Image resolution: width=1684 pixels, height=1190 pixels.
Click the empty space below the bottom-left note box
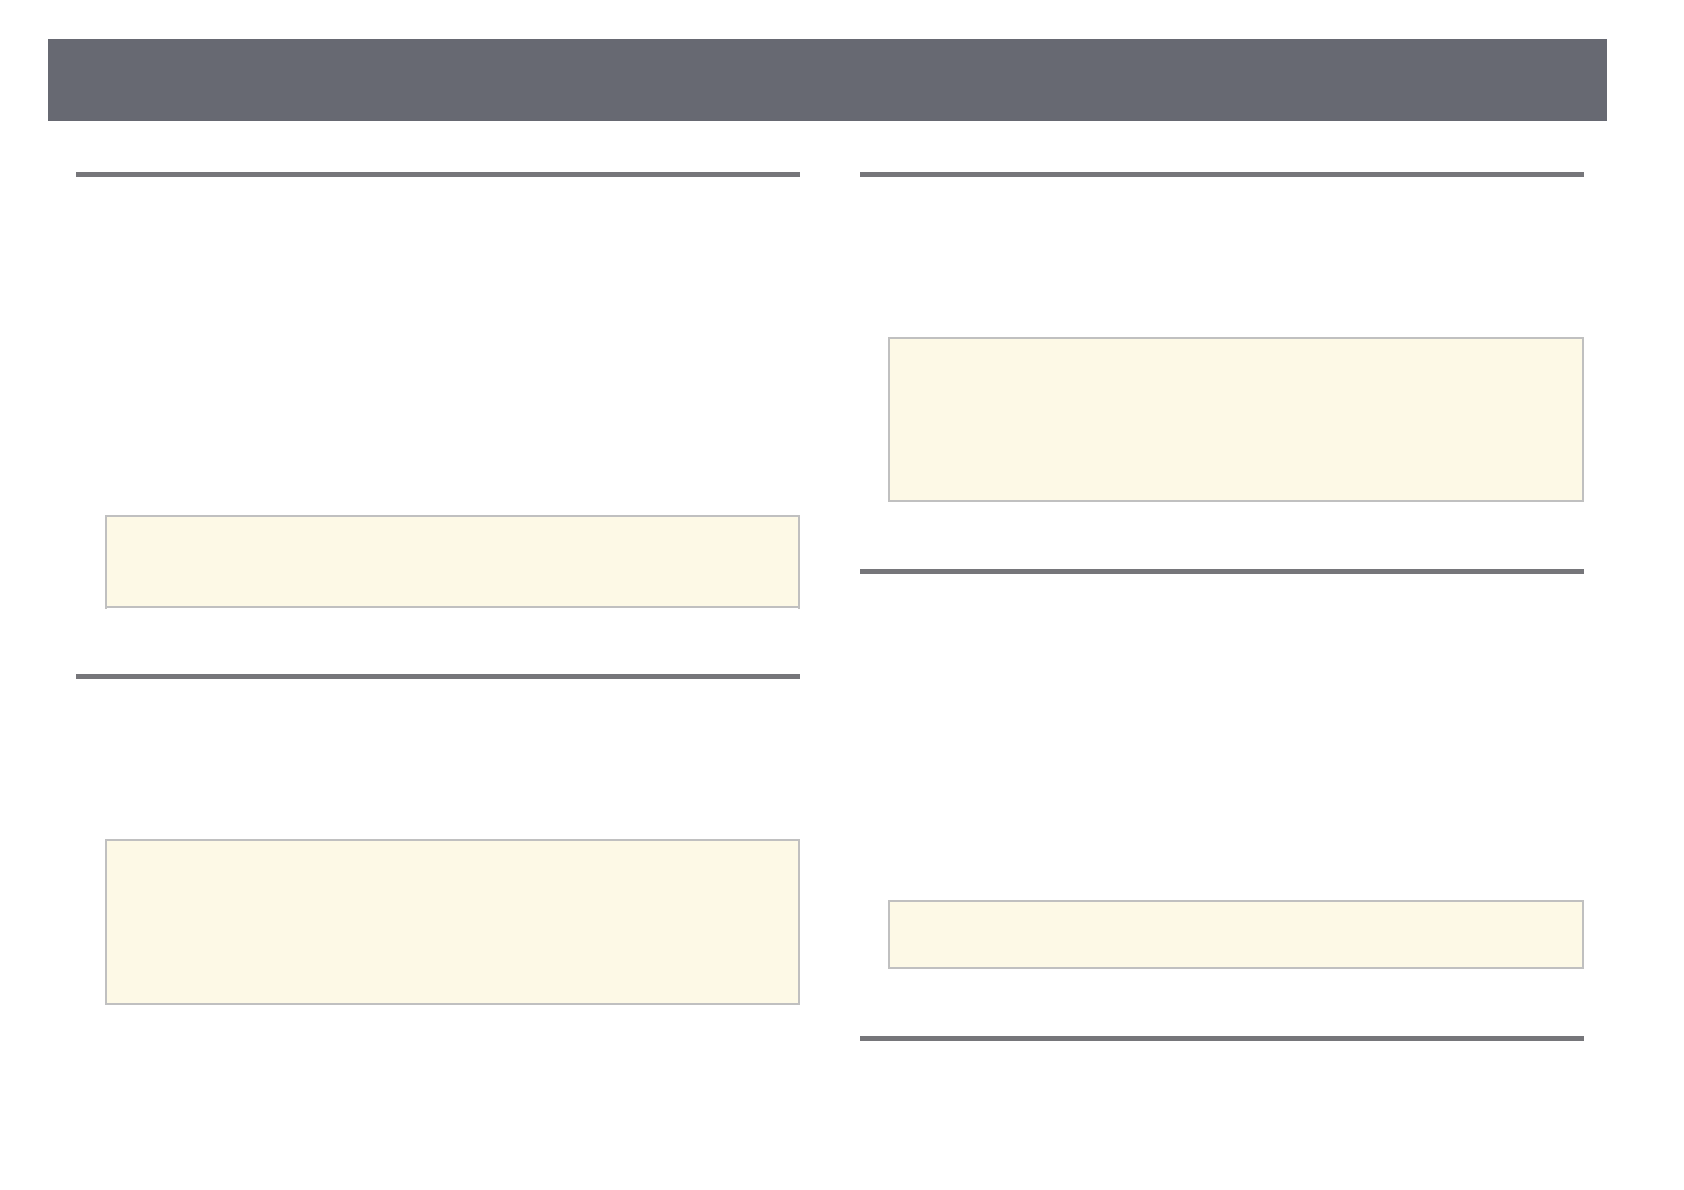tap(452, 1090)
